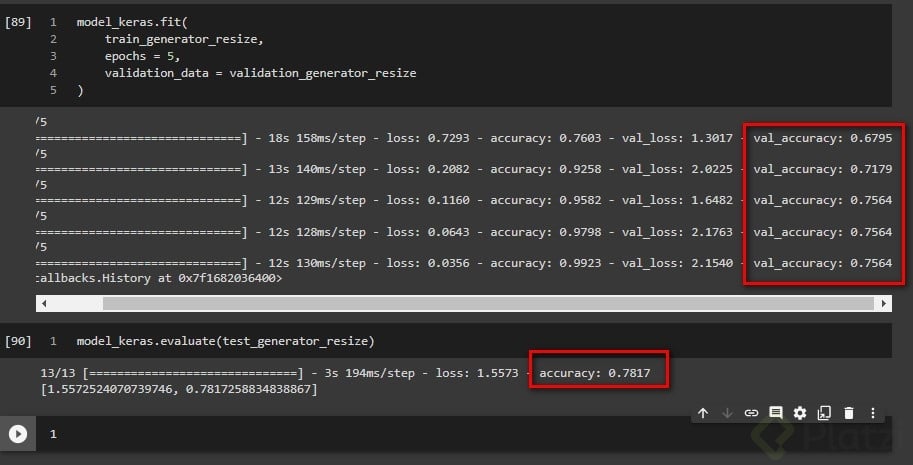Mirror cell in tab icon
This screenshot has width=913, height=465.
coord(824,413)
